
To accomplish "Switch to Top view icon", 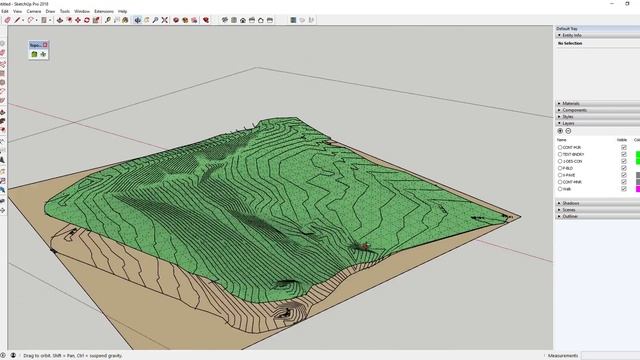I will 234,20.
